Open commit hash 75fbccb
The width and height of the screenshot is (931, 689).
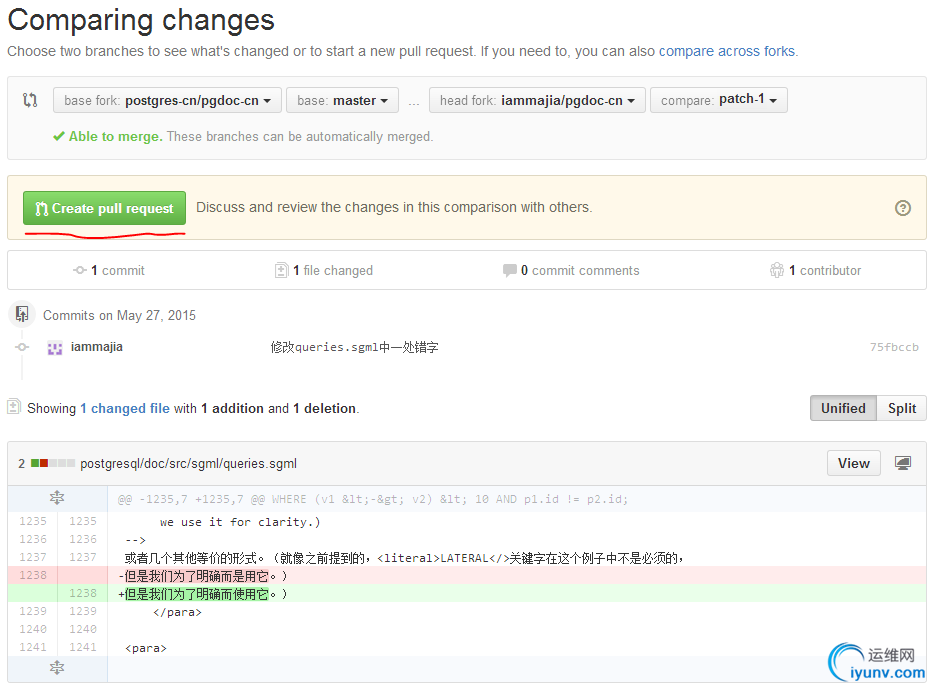pyautogui.click(x=894, y=347)
